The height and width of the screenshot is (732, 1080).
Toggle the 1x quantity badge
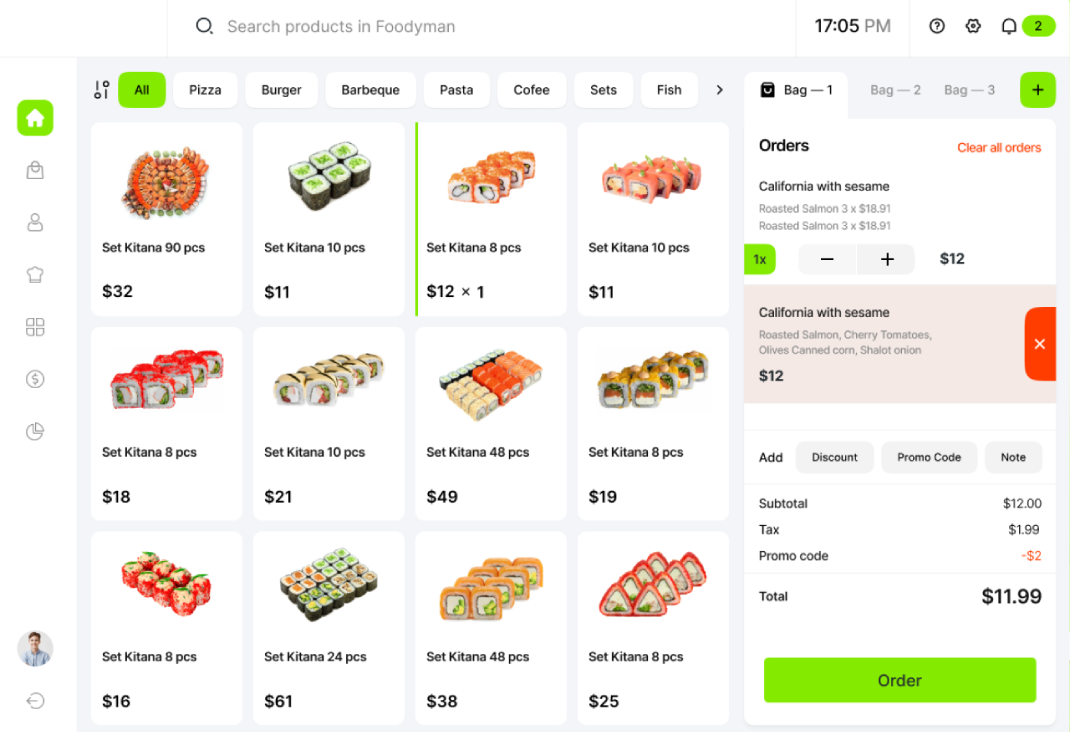point(760,259)
